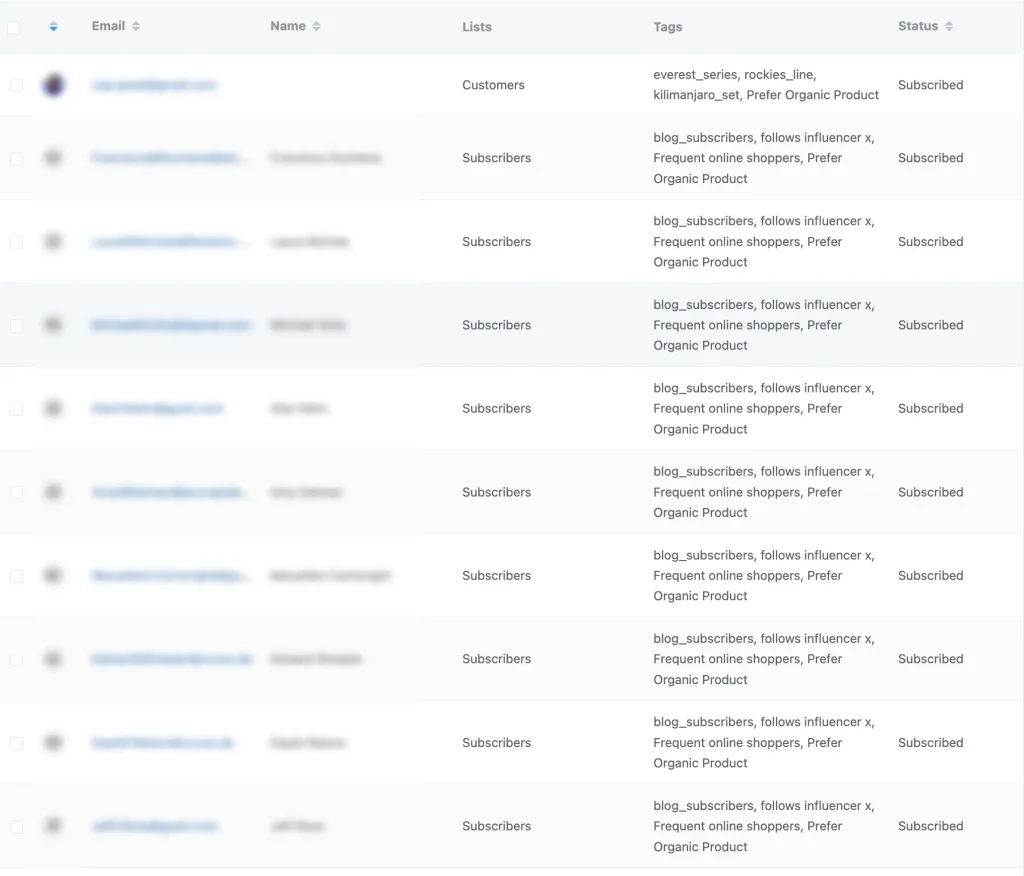
Task: Click the avatar in the second contact row
Action: point(53,158)
